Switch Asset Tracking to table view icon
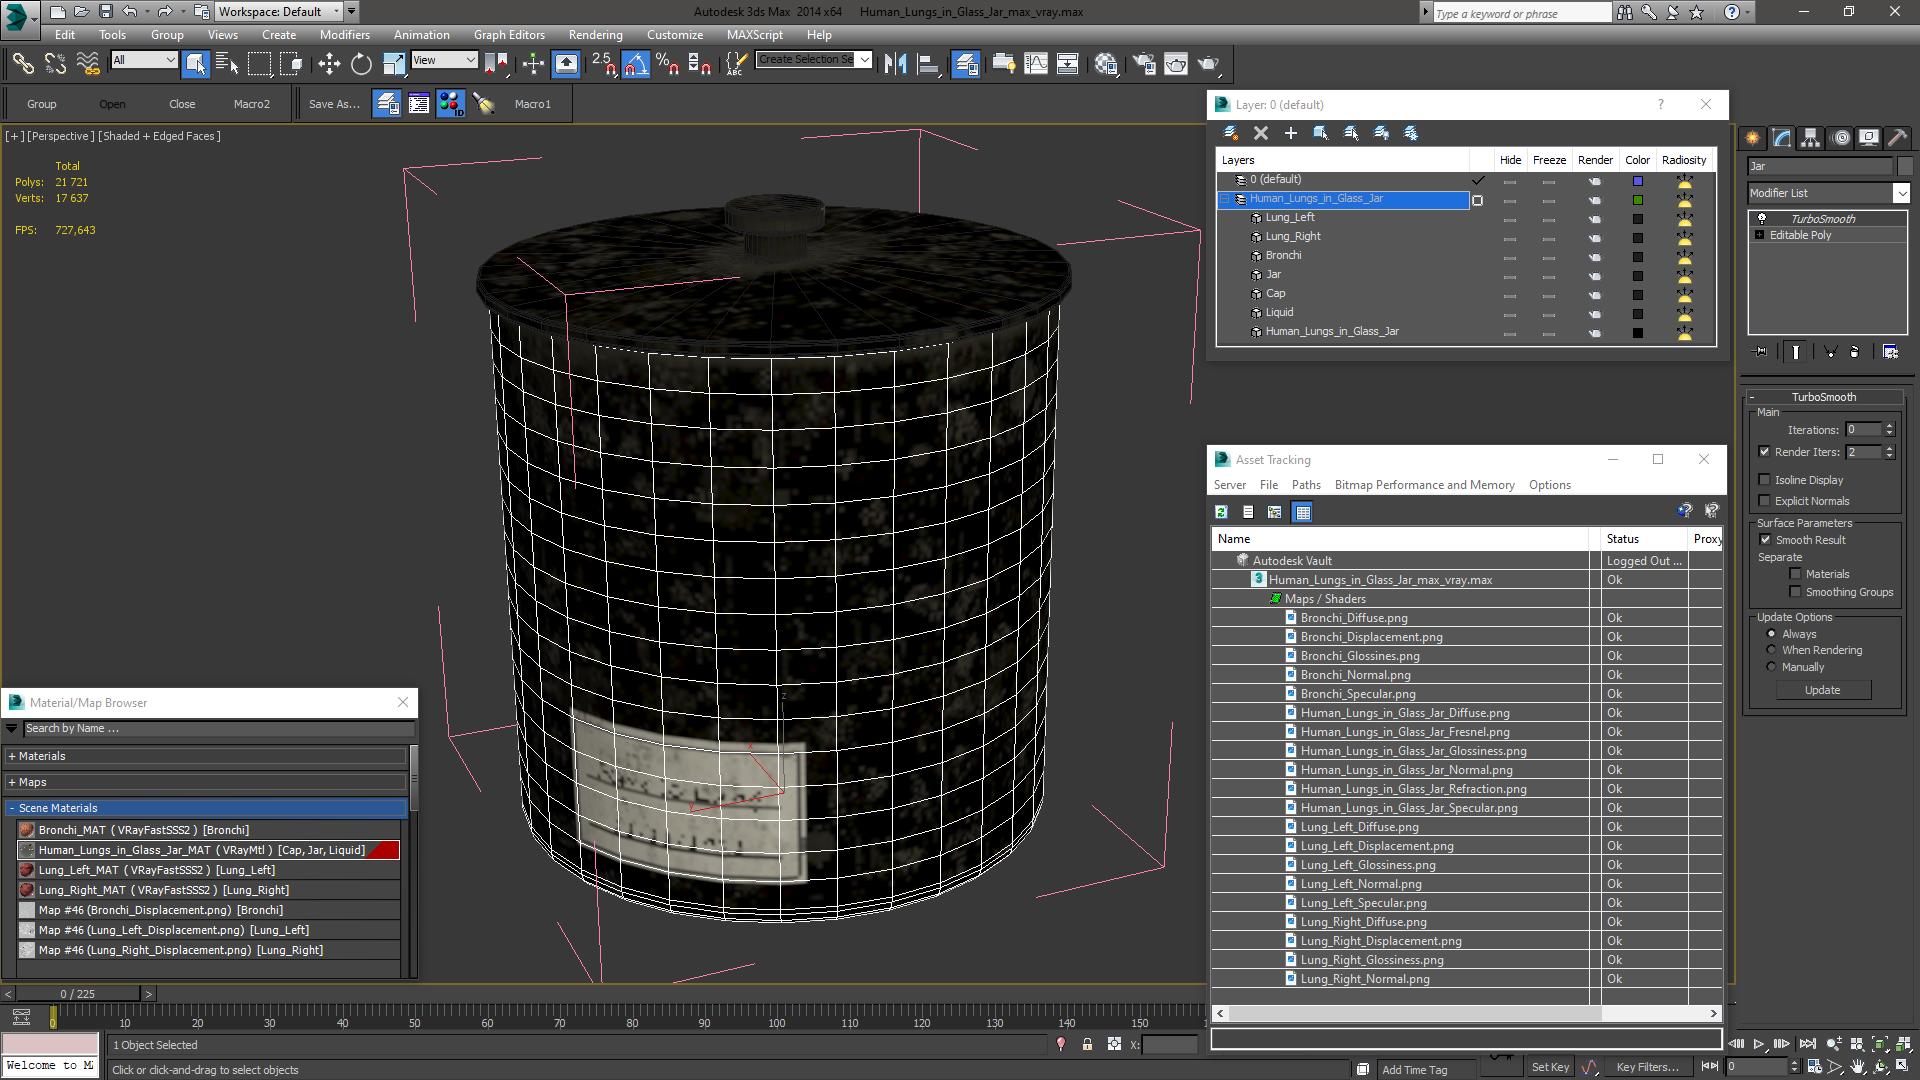1920x1080 pixels. tap(1302, 512)
